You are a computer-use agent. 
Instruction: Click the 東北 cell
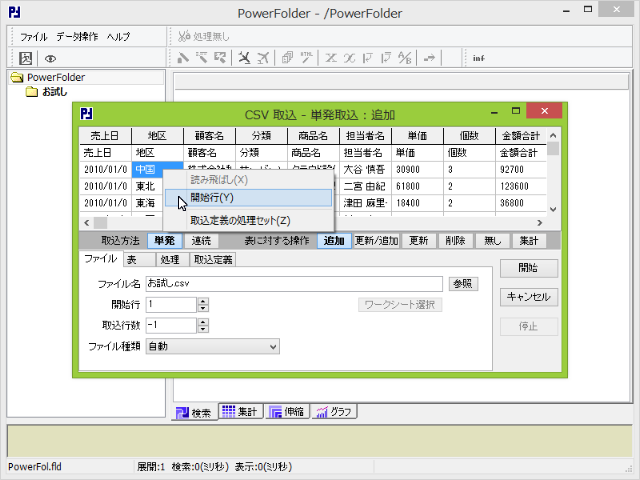point(147,187)
